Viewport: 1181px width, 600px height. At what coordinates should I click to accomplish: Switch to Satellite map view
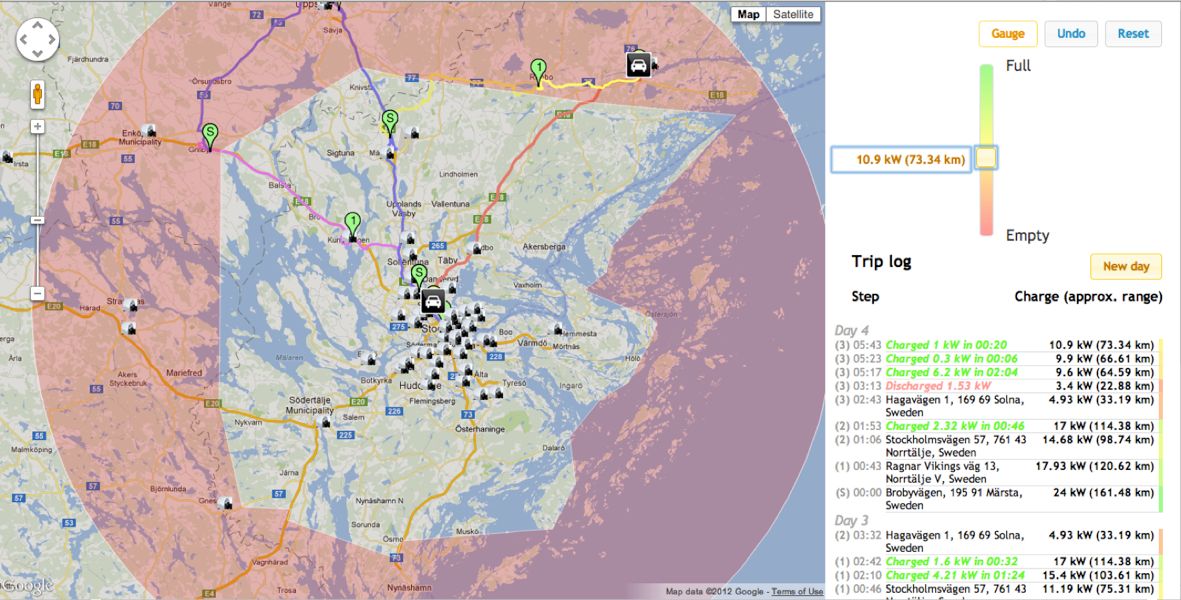pos(793,14)
